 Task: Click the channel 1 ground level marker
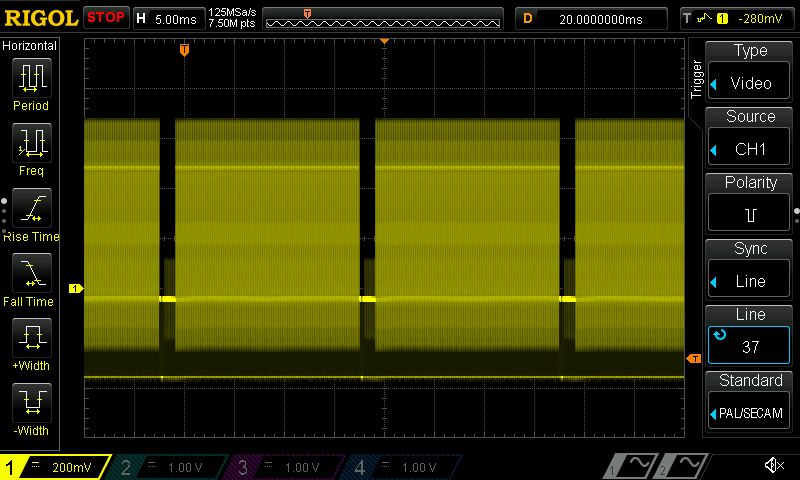coord(76,289)
